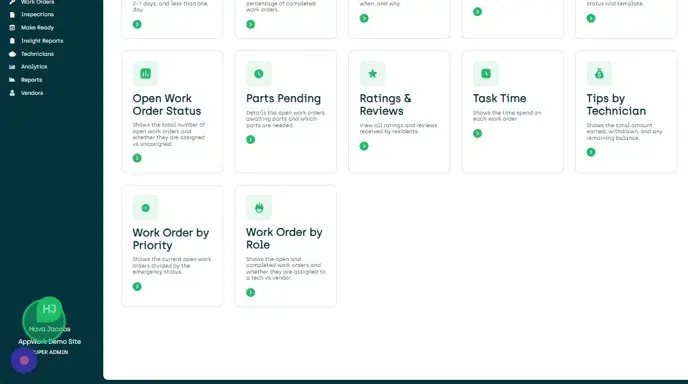The height and width of the screenshot is (384, 688).
Task: Open the Task Time report arrow
Action: coord(477,133)
